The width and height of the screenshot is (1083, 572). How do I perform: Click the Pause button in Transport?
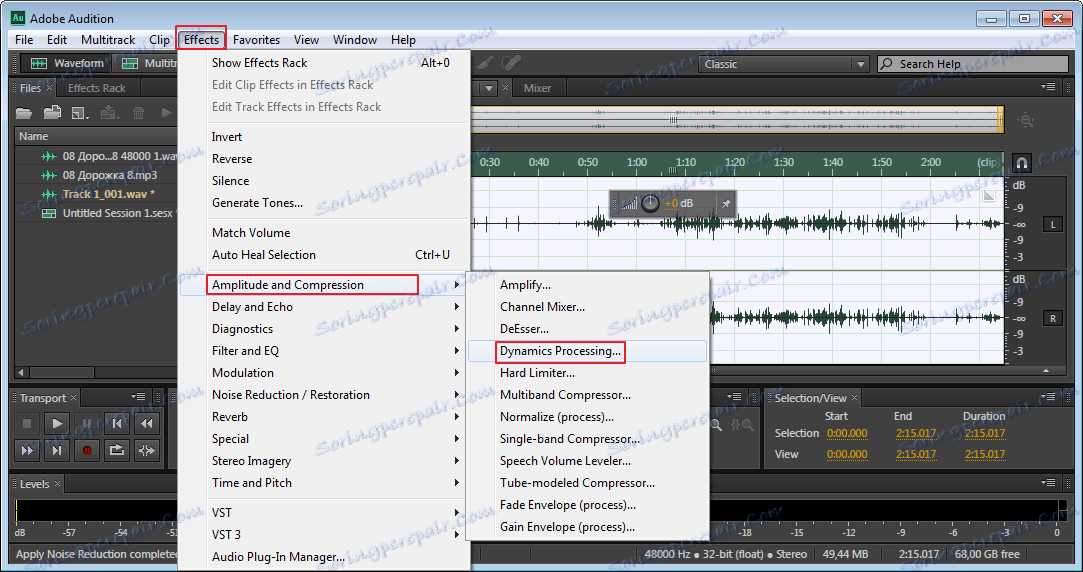pos(87,423)
